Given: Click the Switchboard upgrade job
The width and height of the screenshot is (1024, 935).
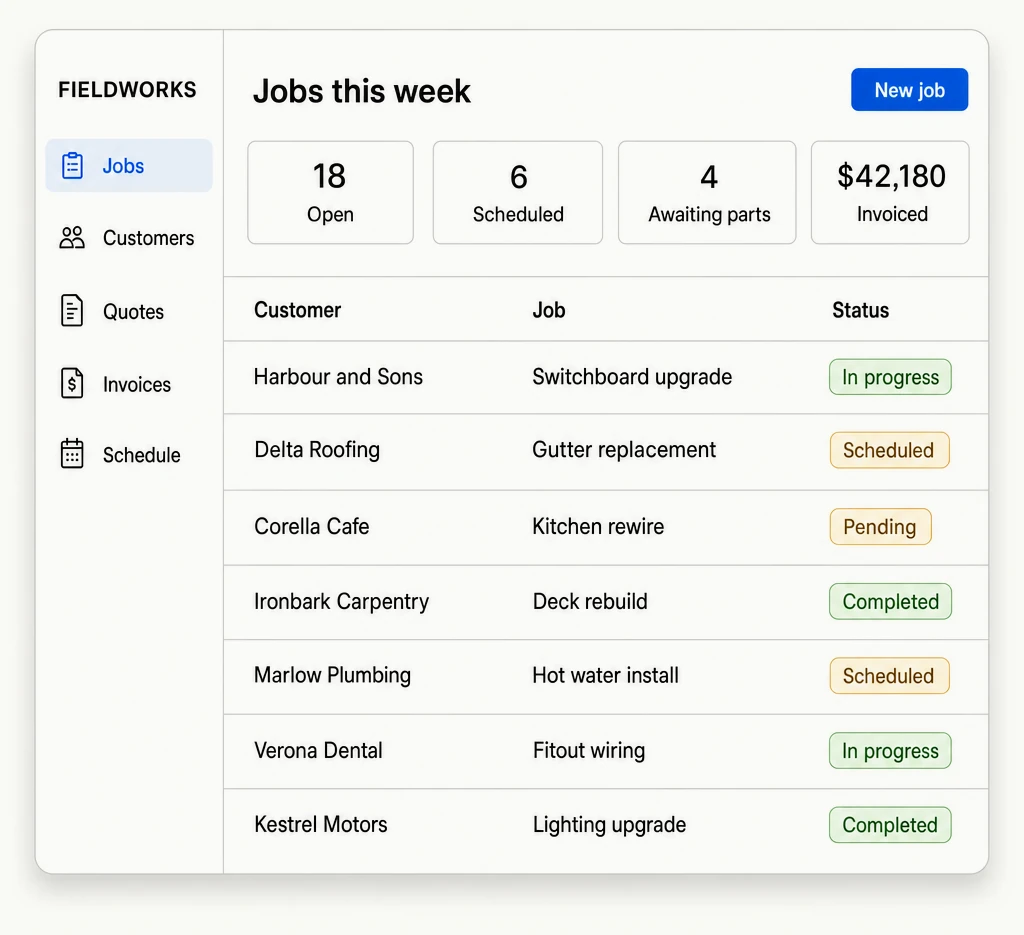Looking at the screenshot, I should [x=632, y=377].
